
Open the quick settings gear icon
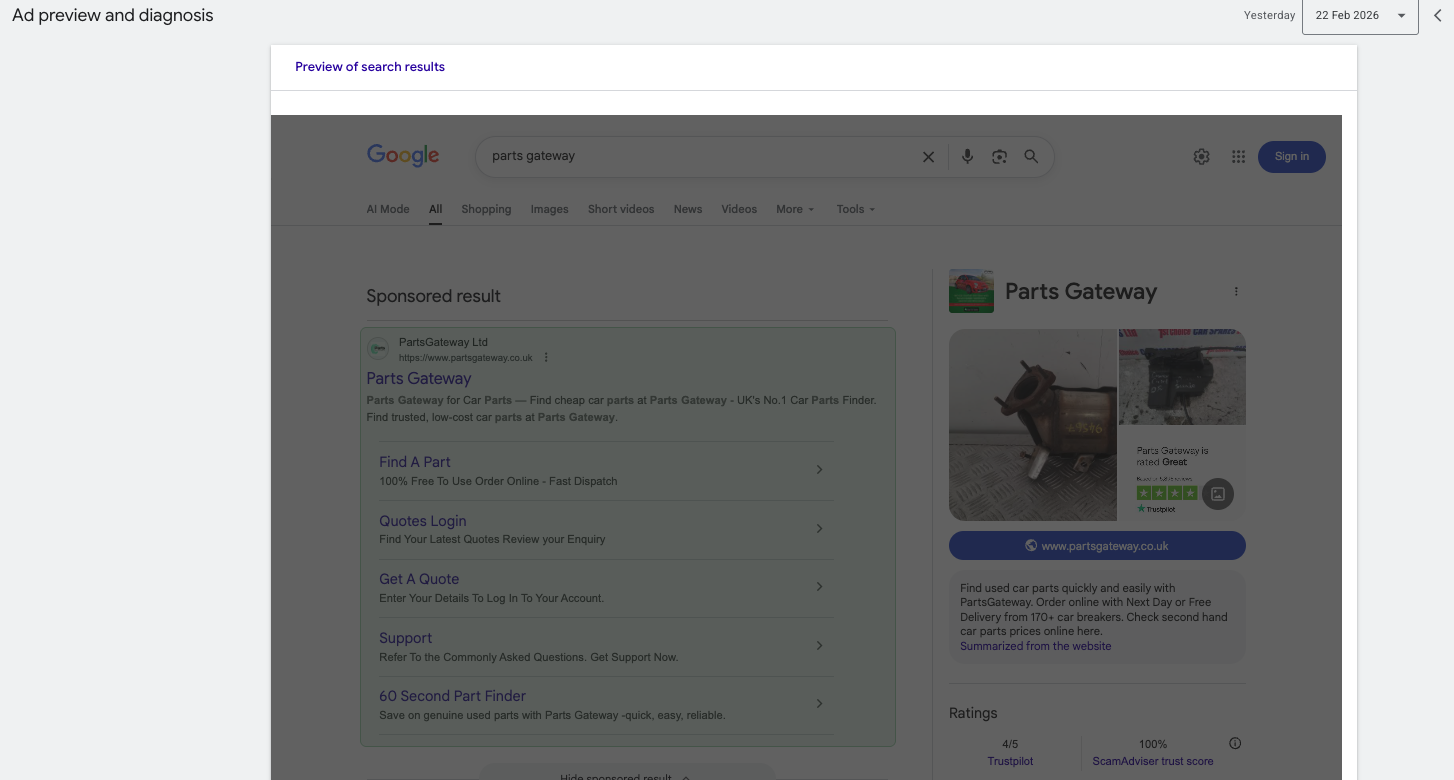point(1201,156)
